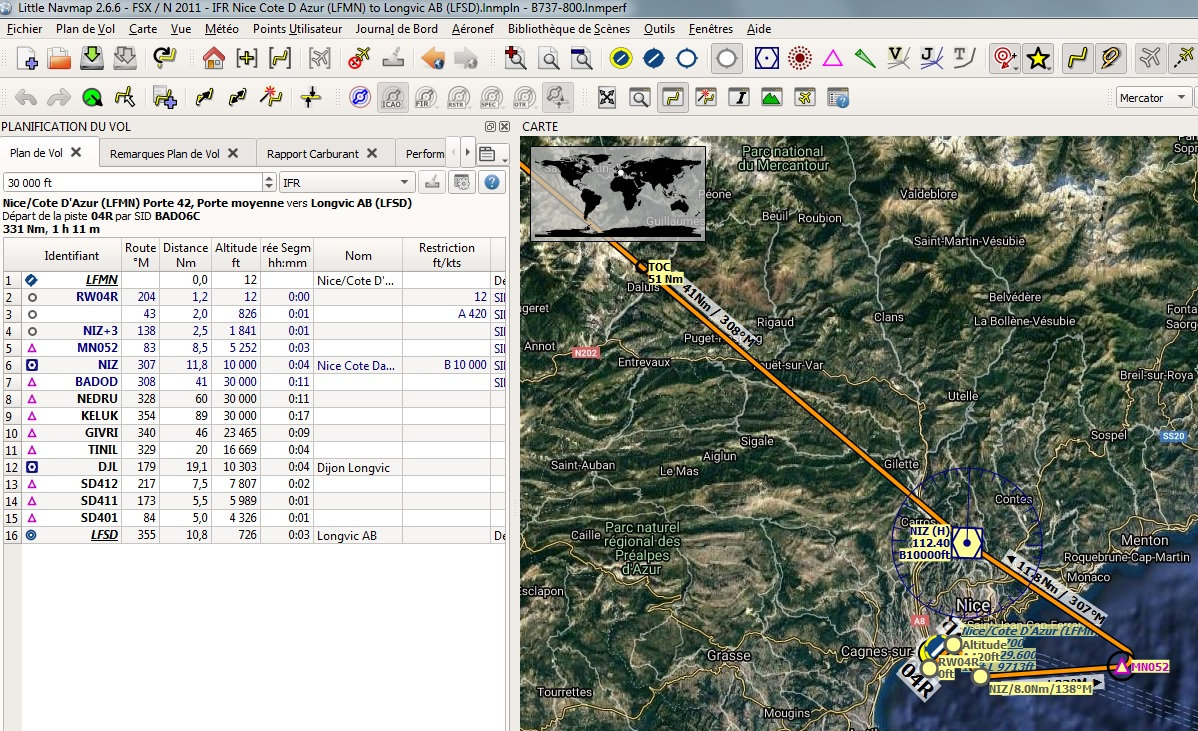
Task: Click the zoom-in magnifier icon
Action: pyautogui.click(x=516, y=59)
